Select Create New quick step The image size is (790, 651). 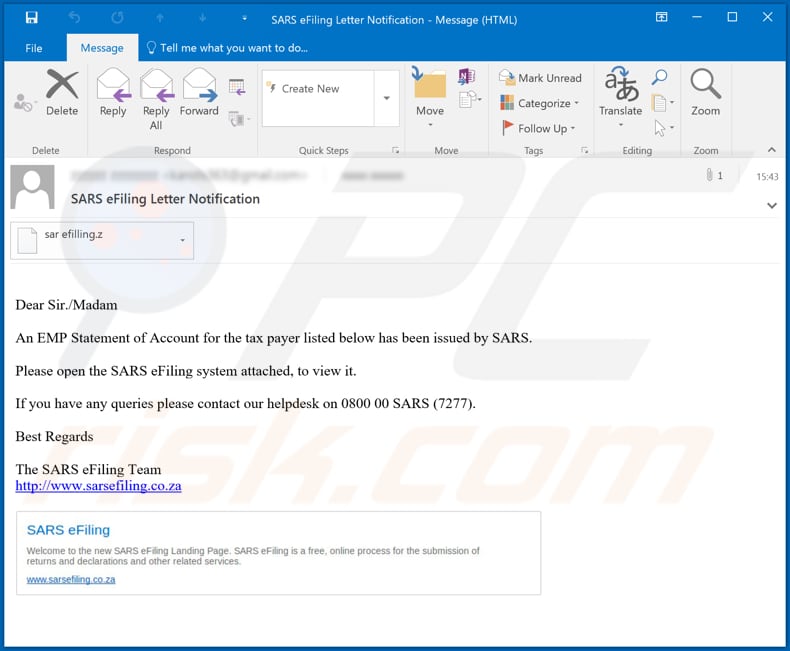click(x=310, y=89)
